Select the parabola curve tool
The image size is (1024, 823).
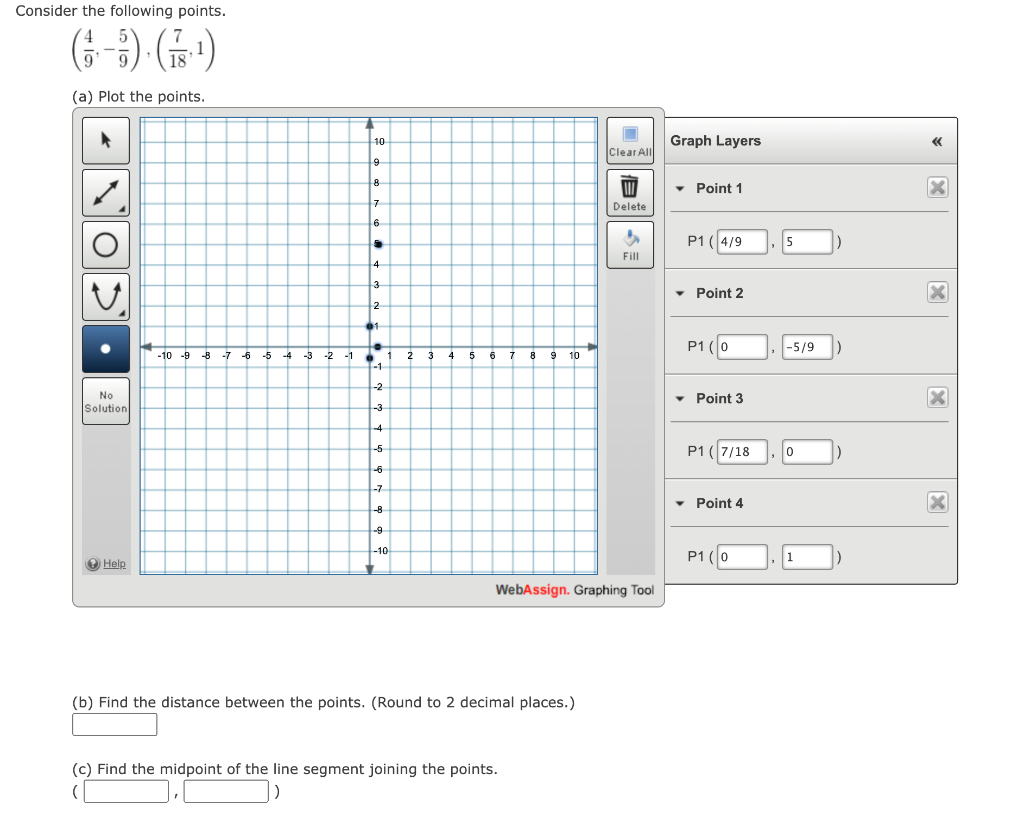click(105, 296)
